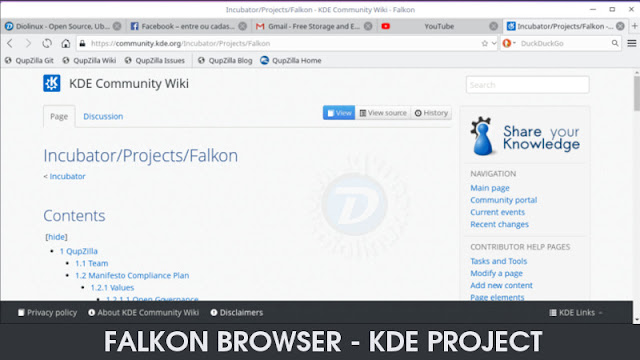The height and width of the screenshot is (360, 640).
Task: Open the DuckDuckGo search engine dropdown
Action: pyautogui.click(x=509, y=43)
